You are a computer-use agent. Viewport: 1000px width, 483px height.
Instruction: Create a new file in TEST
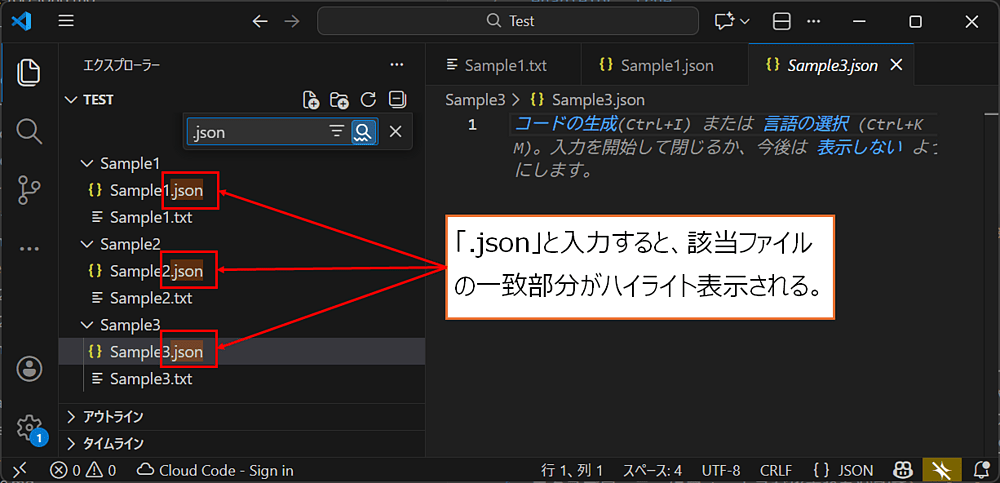coord(311,100)
